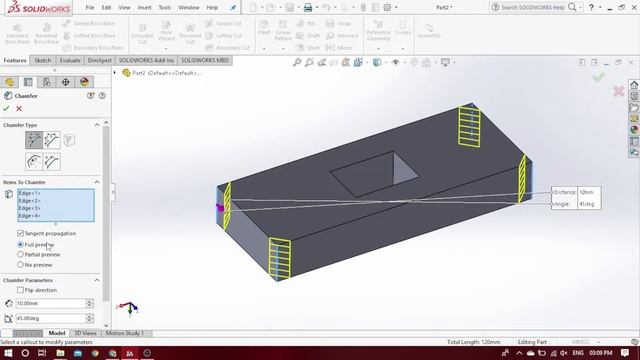The height and width of the screenshot is (360, 640).
Task: Select No preview radio button
Action: click(x=20, y=264)
